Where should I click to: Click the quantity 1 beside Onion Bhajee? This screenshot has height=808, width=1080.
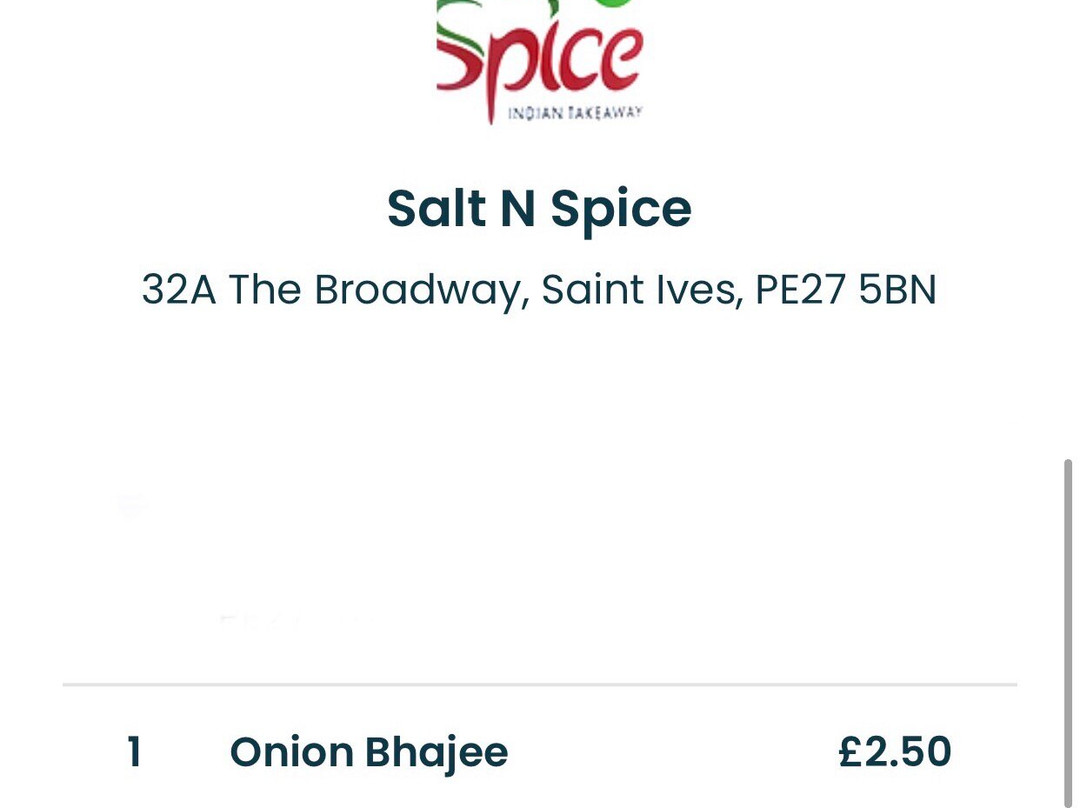click(134, 752)
